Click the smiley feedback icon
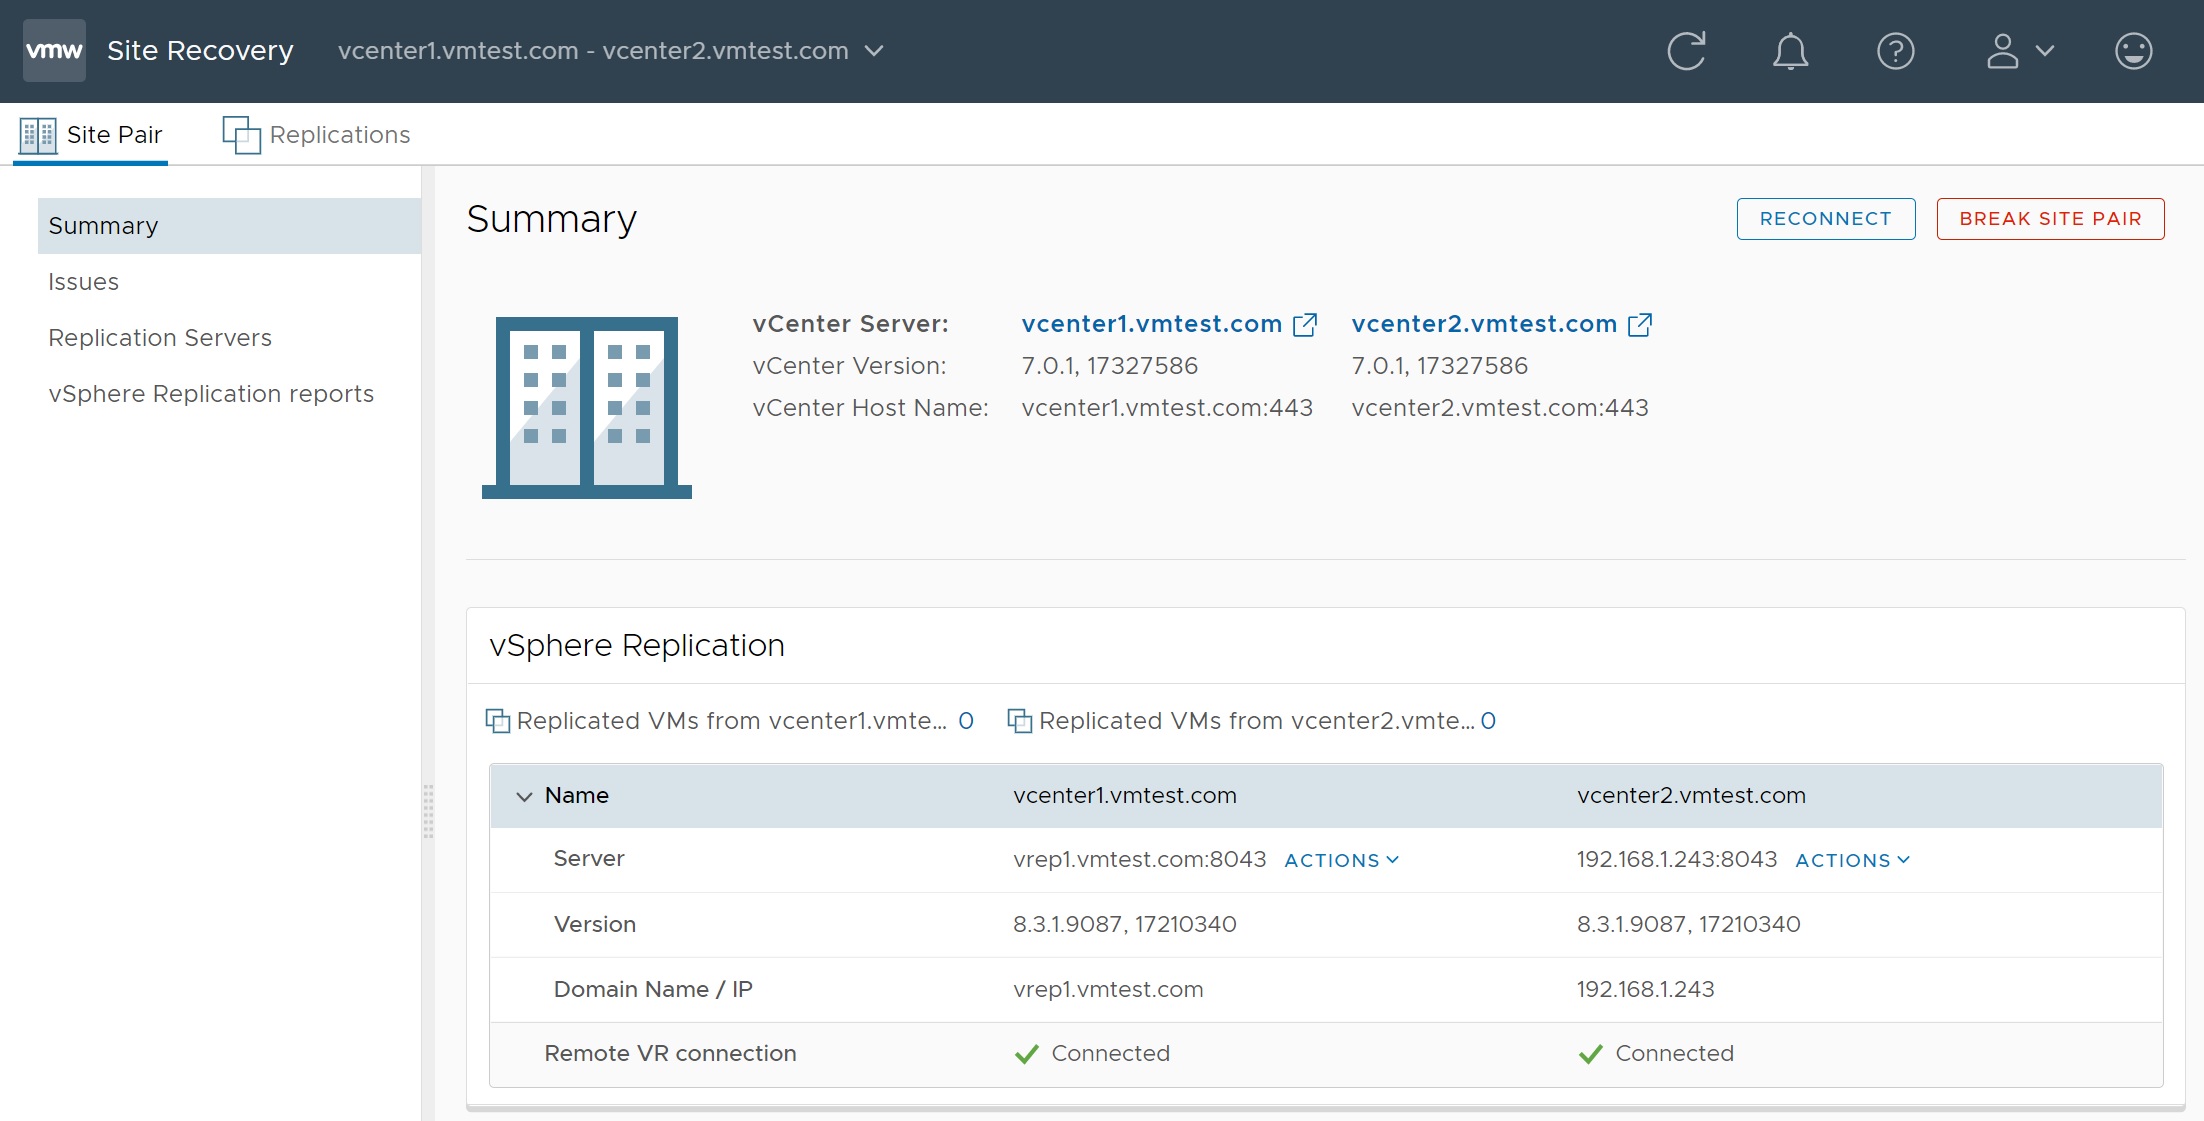The width and height of the screenshot is (2204, 1121). 2133,51
